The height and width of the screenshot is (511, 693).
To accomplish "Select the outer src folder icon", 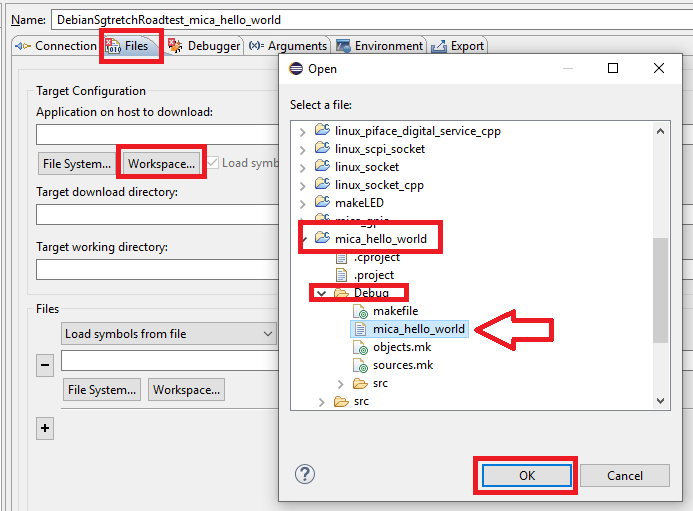I will click(x=341, y=401).
